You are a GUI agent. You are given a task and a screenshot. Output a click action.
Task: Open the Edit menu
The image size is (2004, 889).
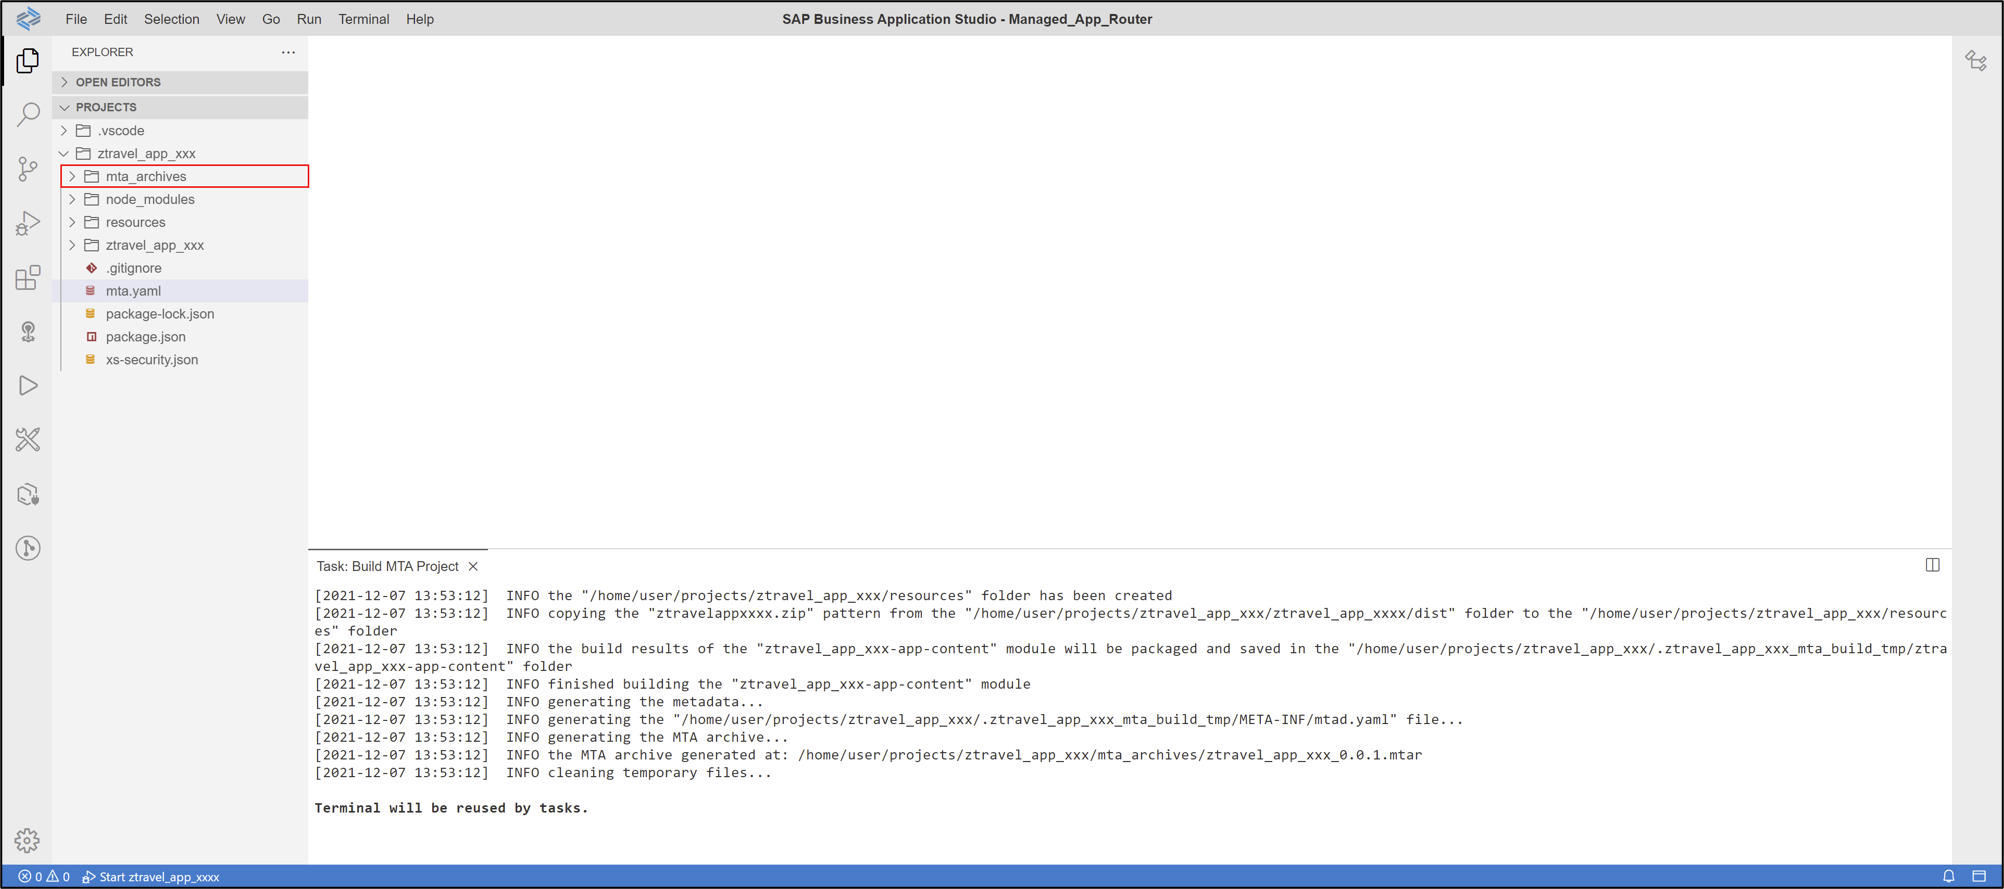115,19
